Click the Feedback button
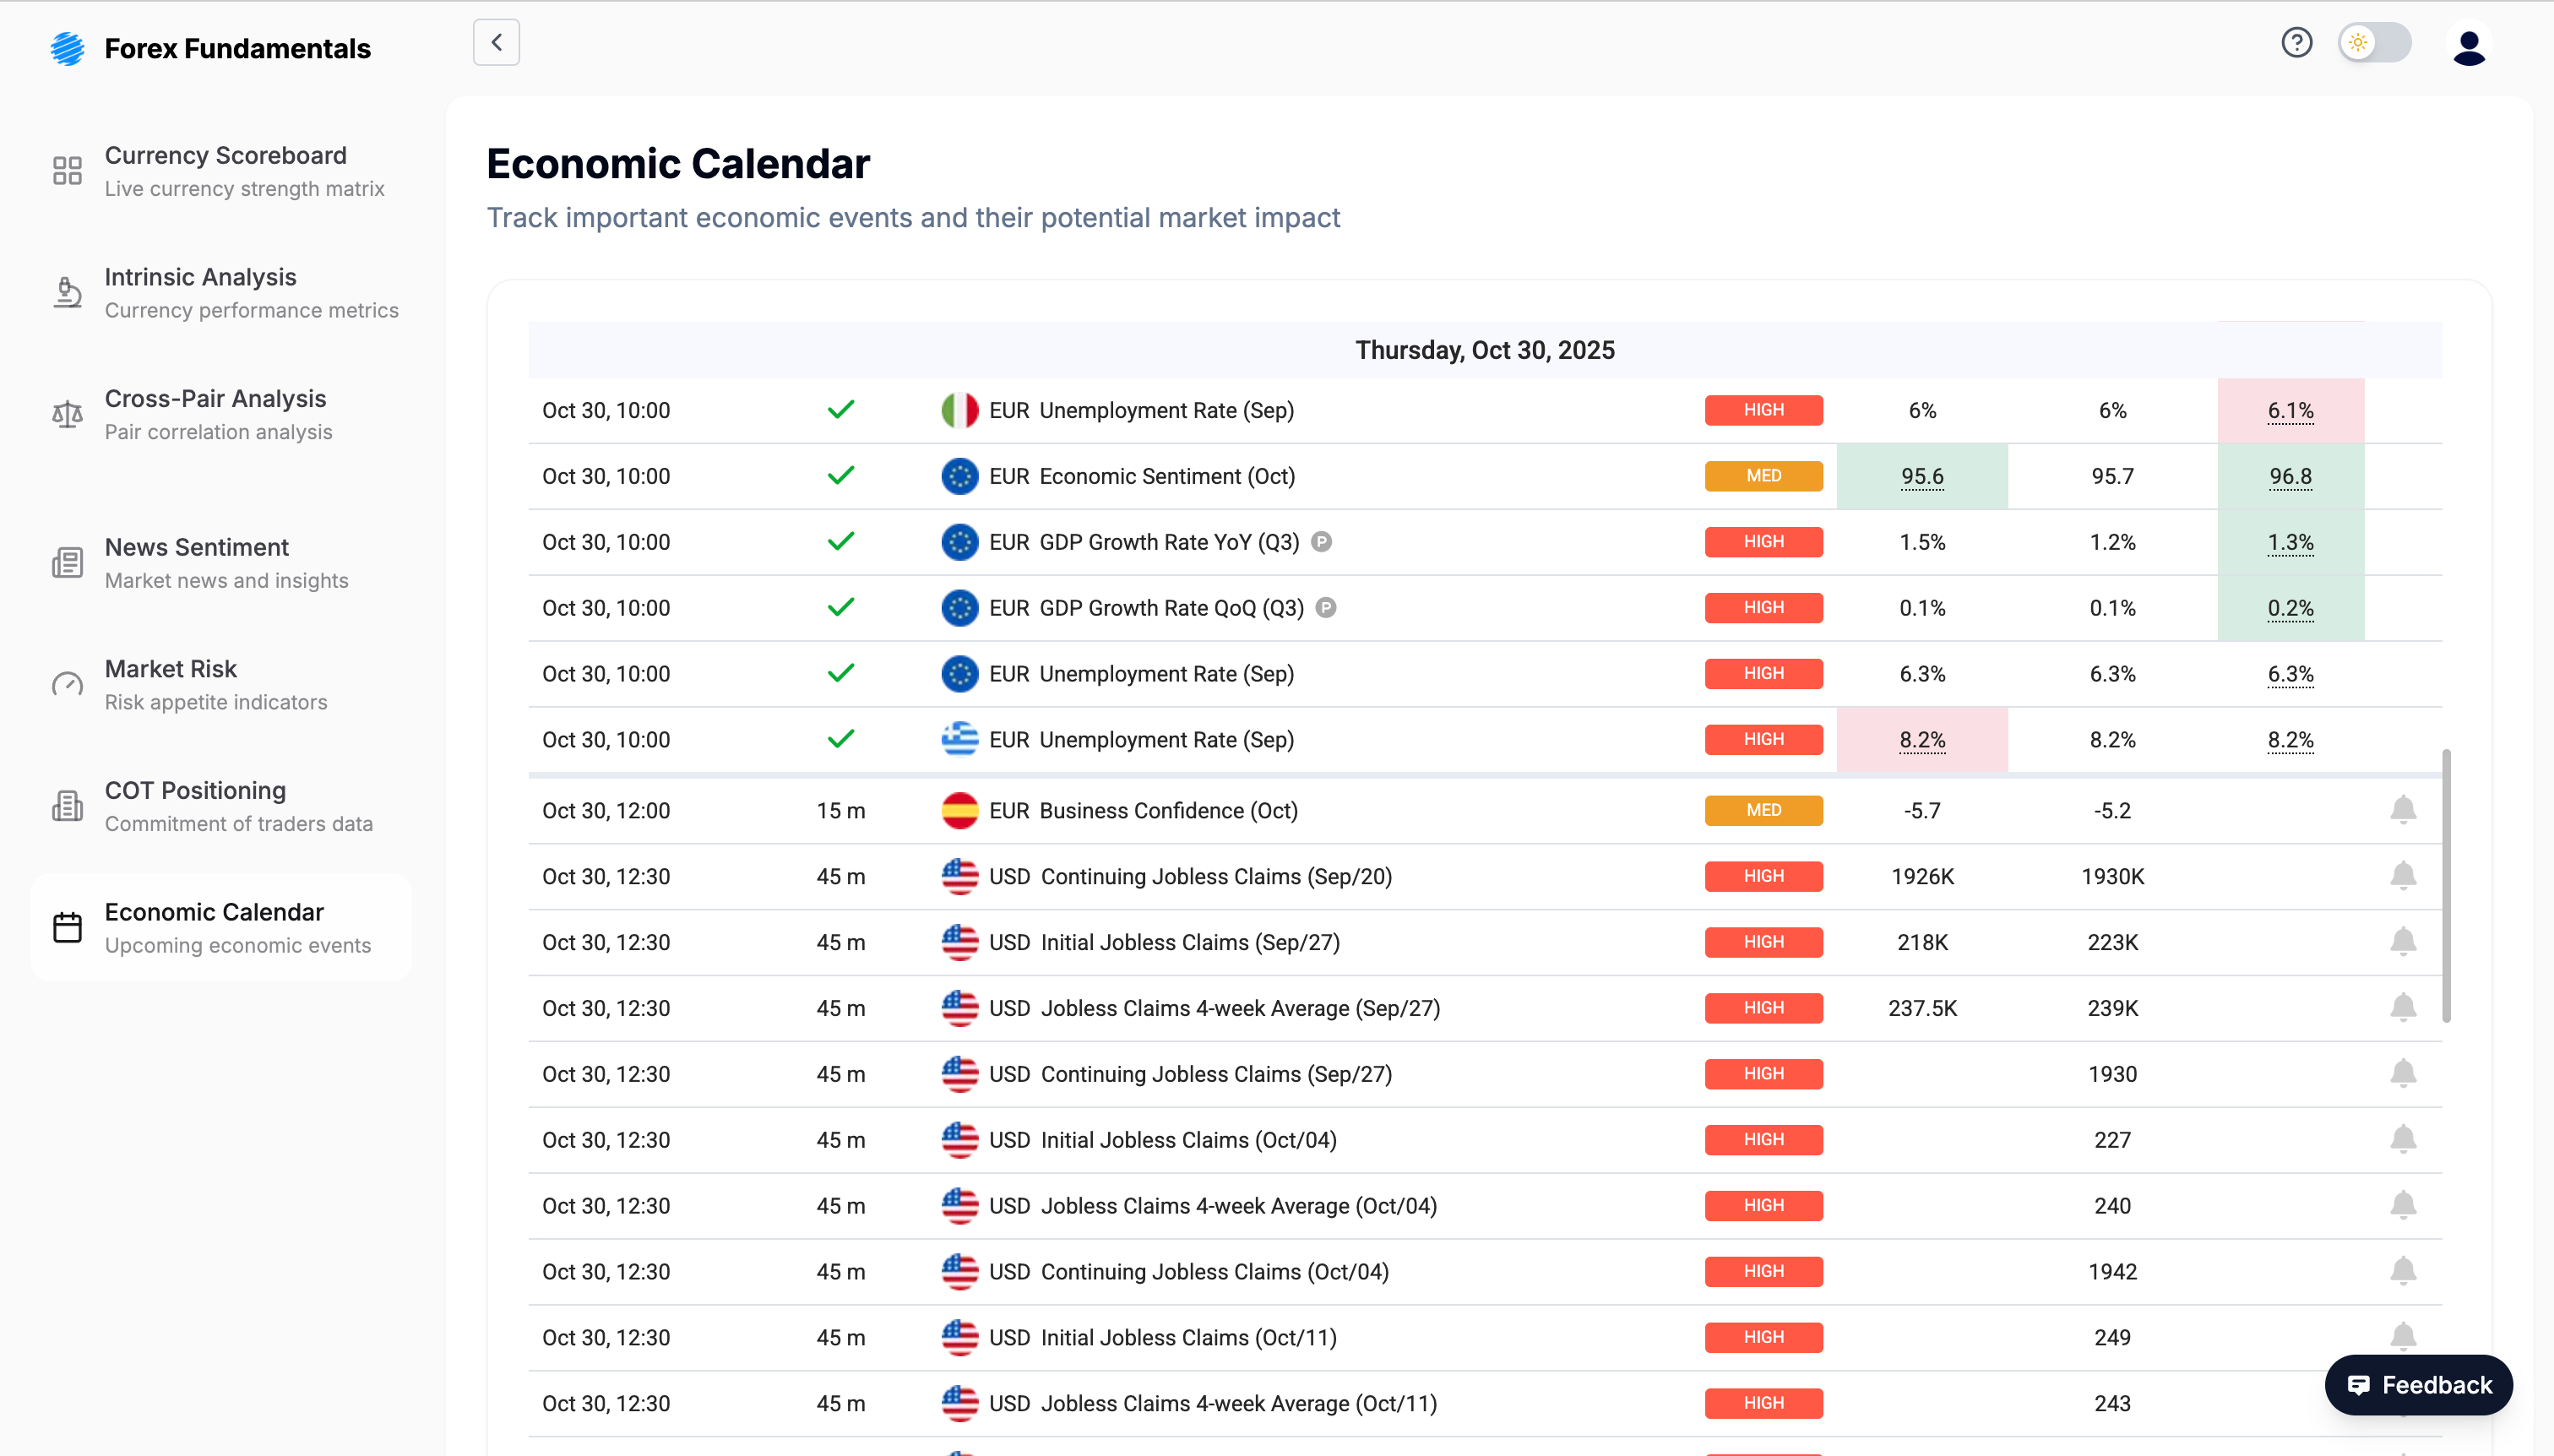 2418,1385
